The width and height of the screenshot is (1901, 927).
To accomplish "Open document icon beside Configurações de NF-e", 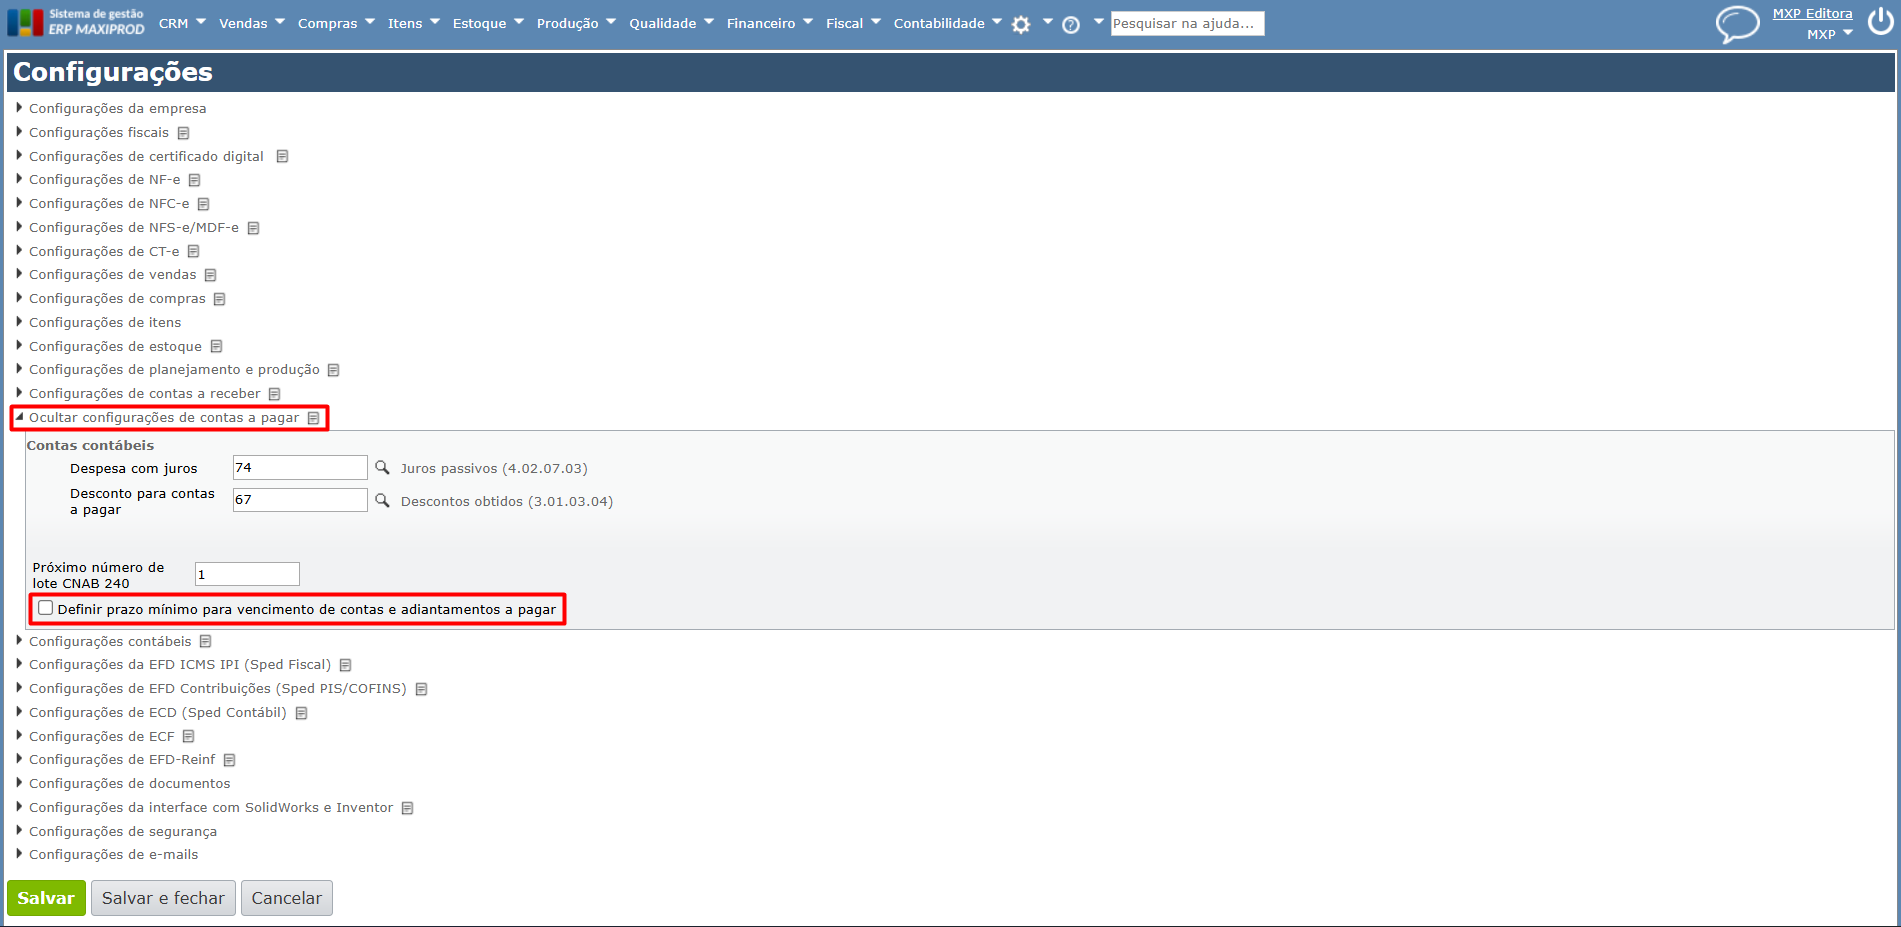I will pyautogui.click(x=194, y=180).
